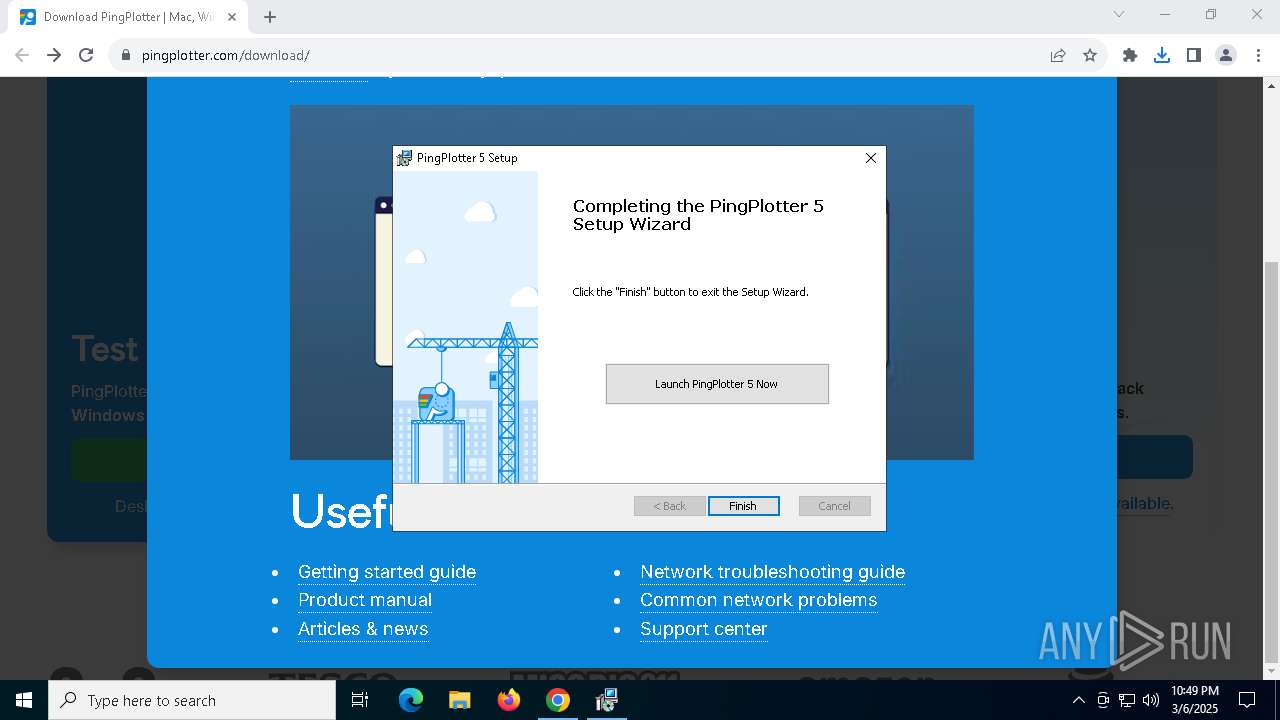Screen dimensions: 1280x720
Task: Open Common network problems link
Action: pyautogui.click(x=758, y=600)
